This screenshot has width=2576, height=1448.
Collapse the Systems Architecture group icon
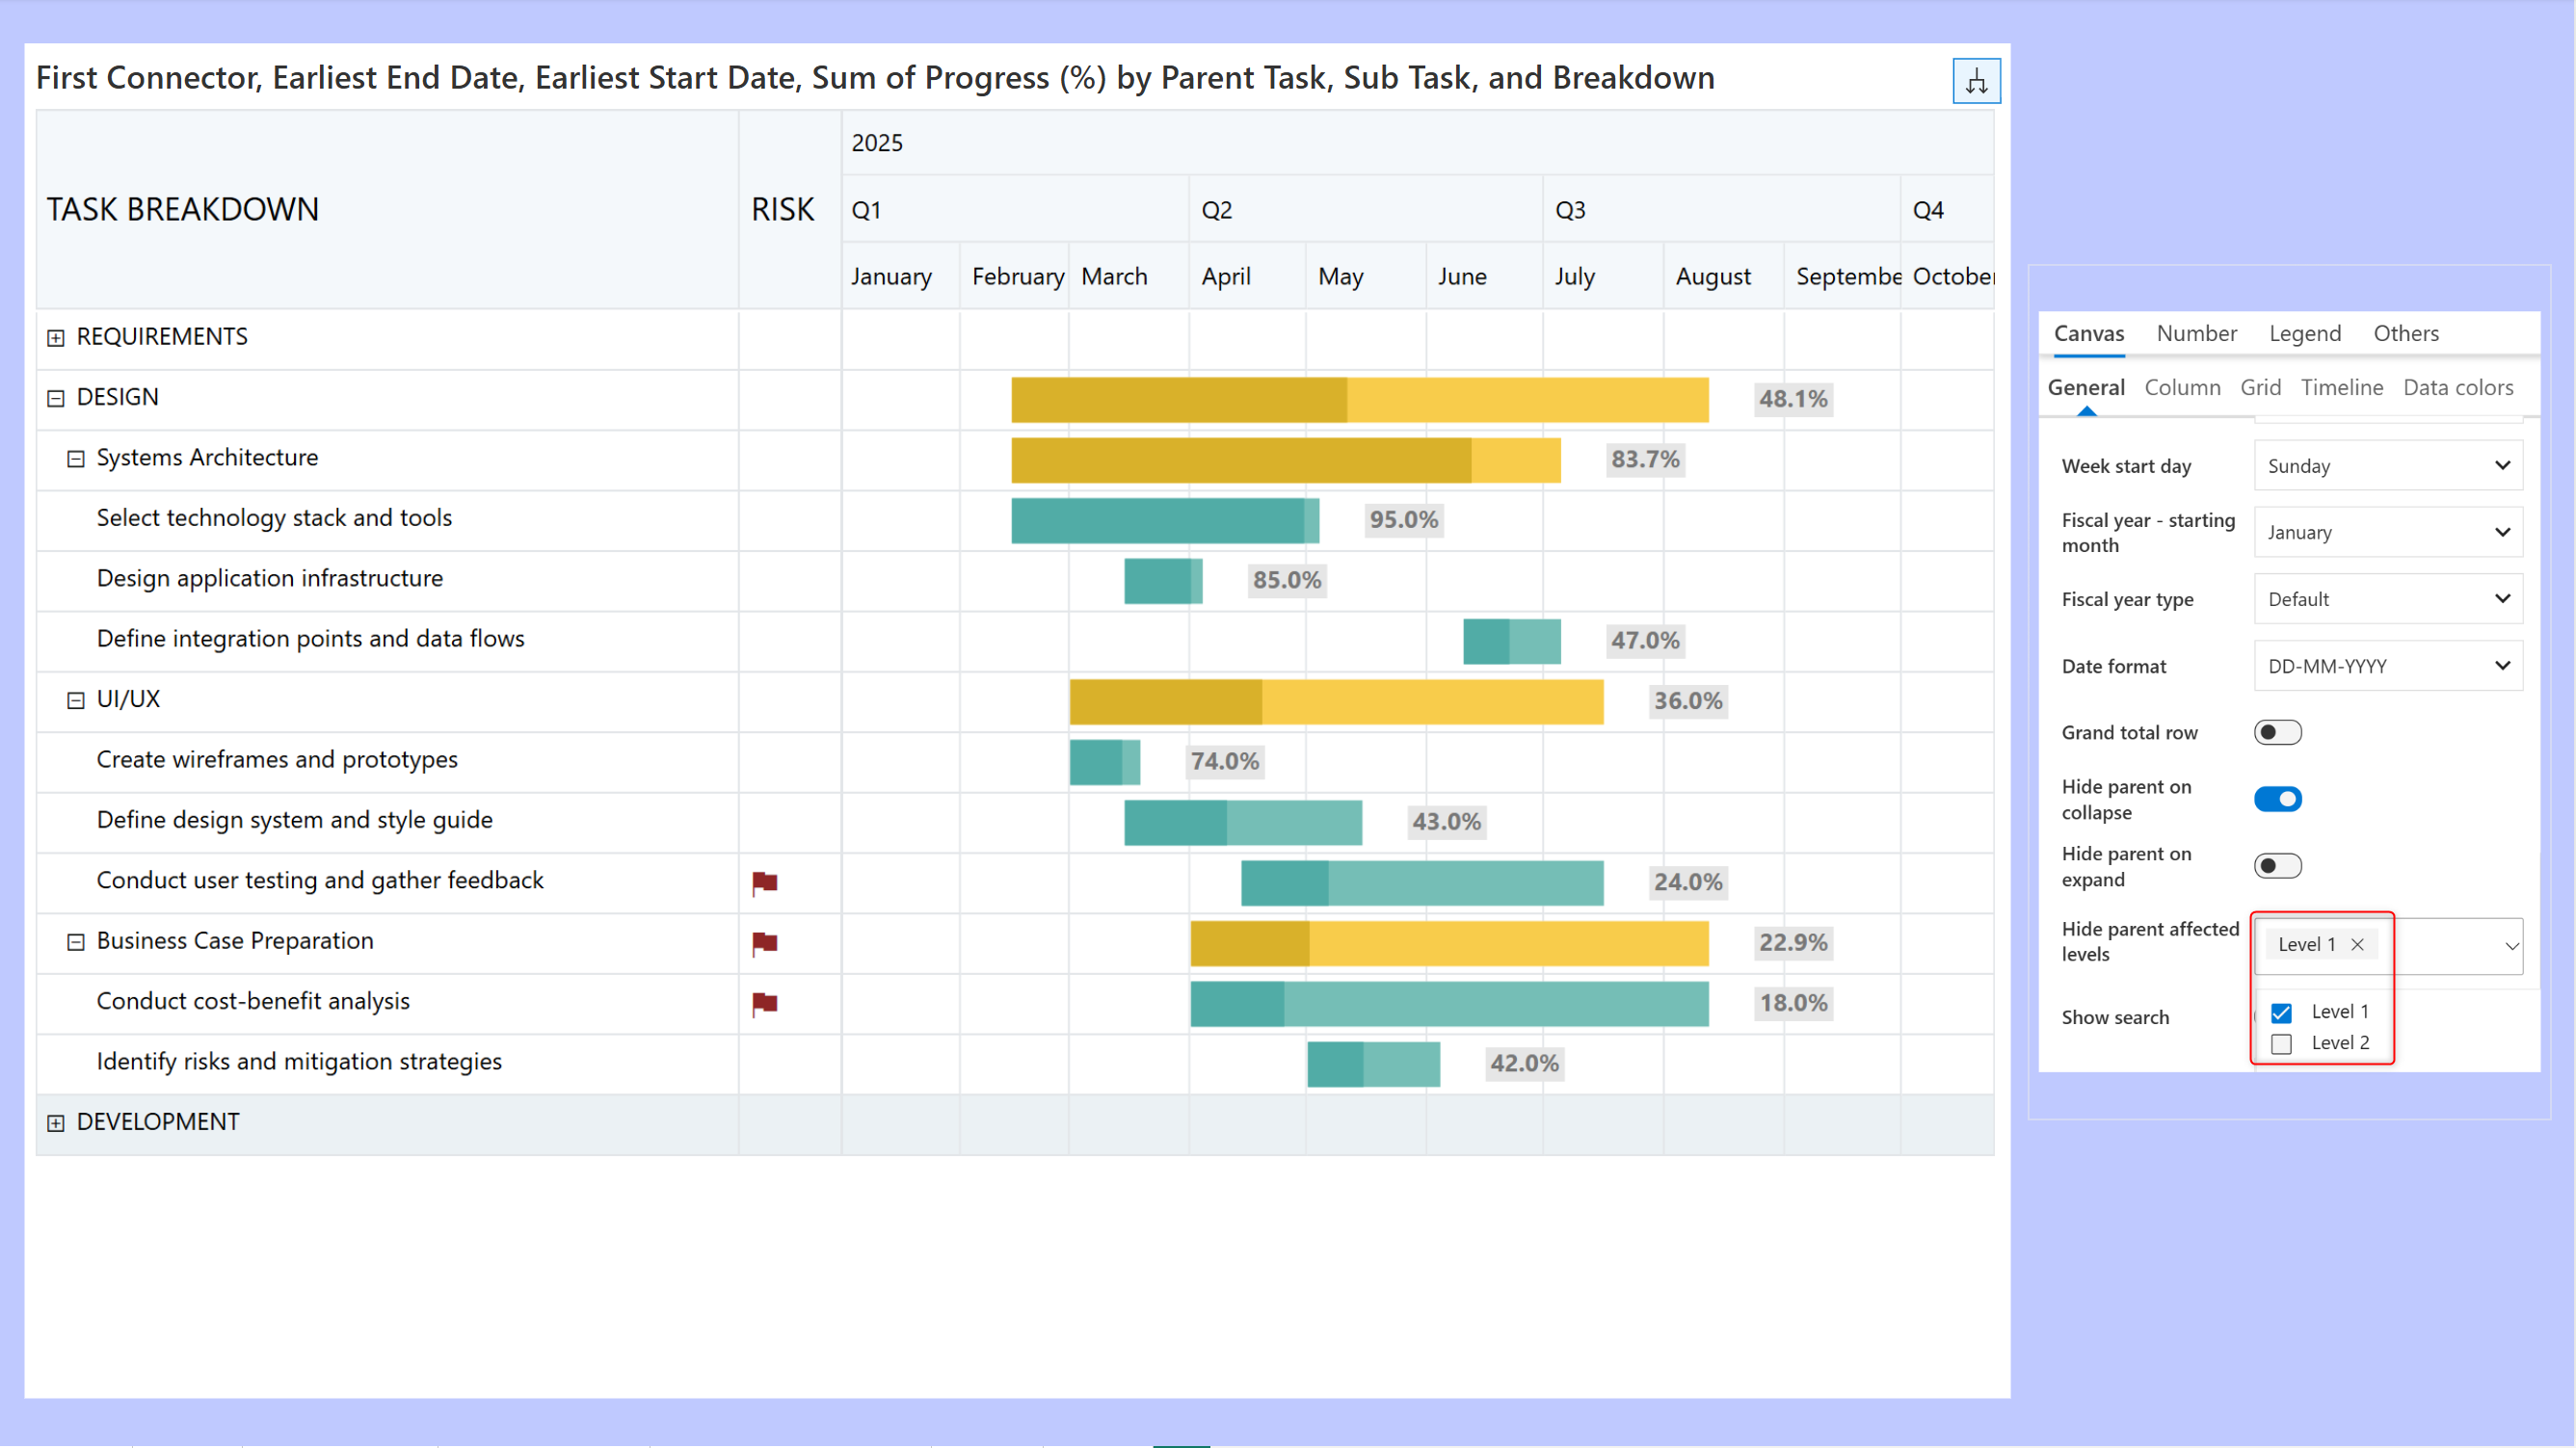pyautogui.click(x=76, y=459)
